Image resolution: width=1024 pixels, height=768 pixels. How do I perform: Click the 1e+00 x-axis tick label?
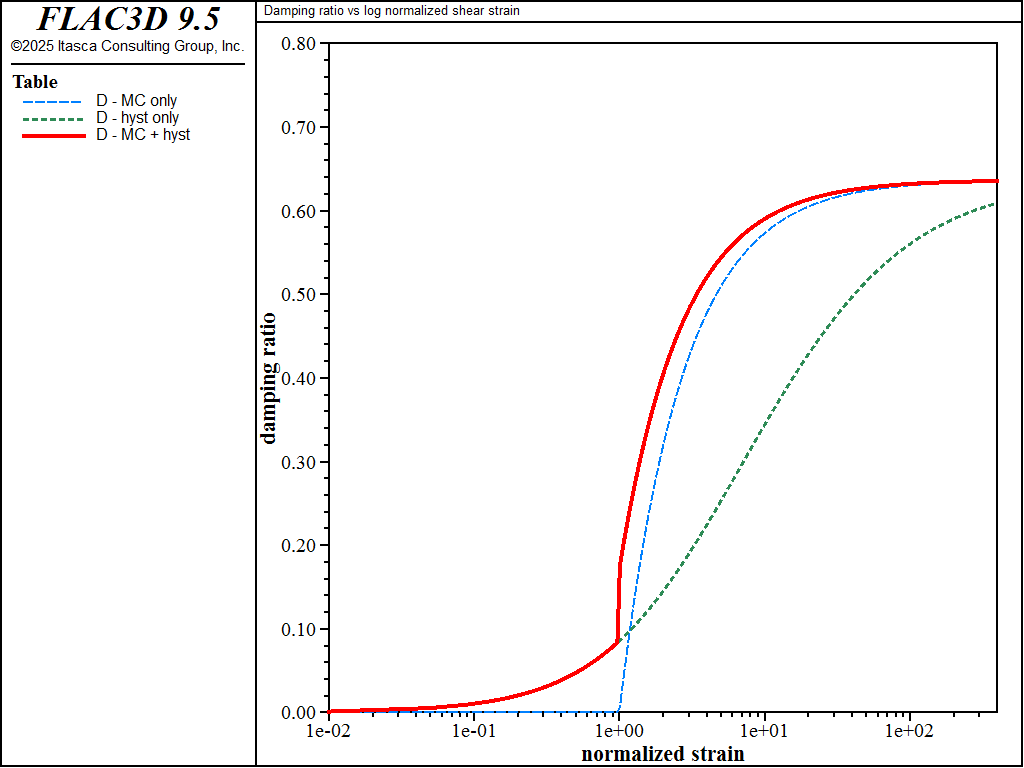[x=618, y=731]
